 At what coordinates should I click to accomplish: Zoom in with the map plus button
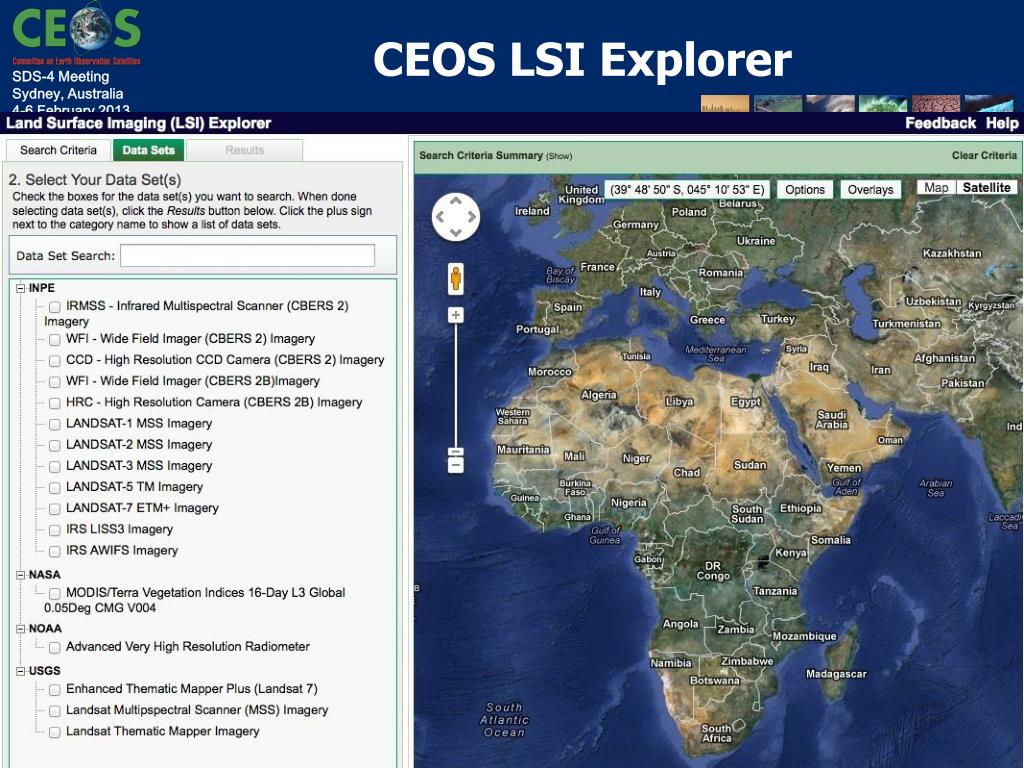[x=456, y=315]
